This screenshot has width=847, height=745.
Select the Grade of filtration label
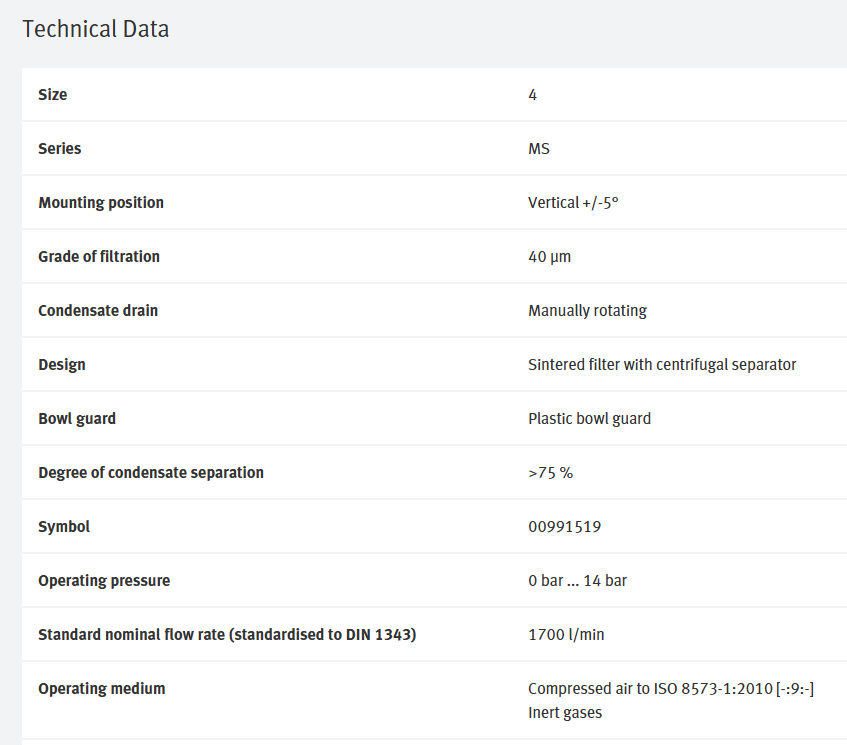tap(99, 257)
